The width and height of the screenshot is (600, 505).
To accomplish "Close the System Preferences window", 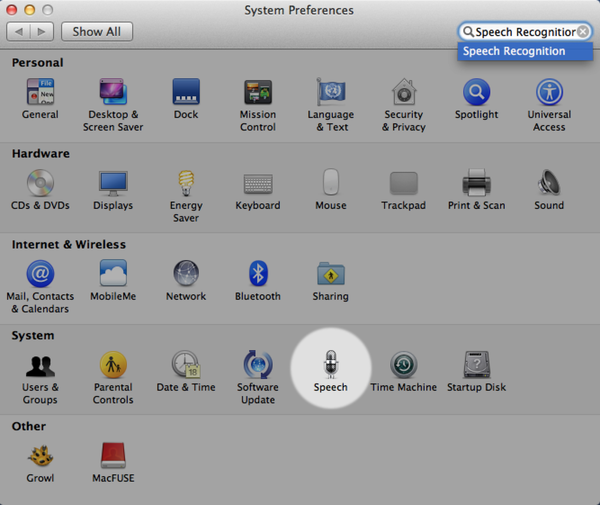I will pyautogui.click(x=12, y=10).
